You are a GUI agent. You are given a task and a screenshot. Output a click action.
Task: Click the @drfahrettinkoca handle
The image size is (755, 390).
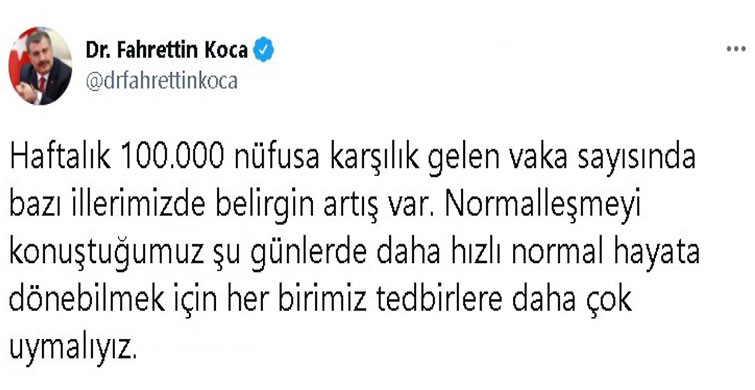(162, 81)
